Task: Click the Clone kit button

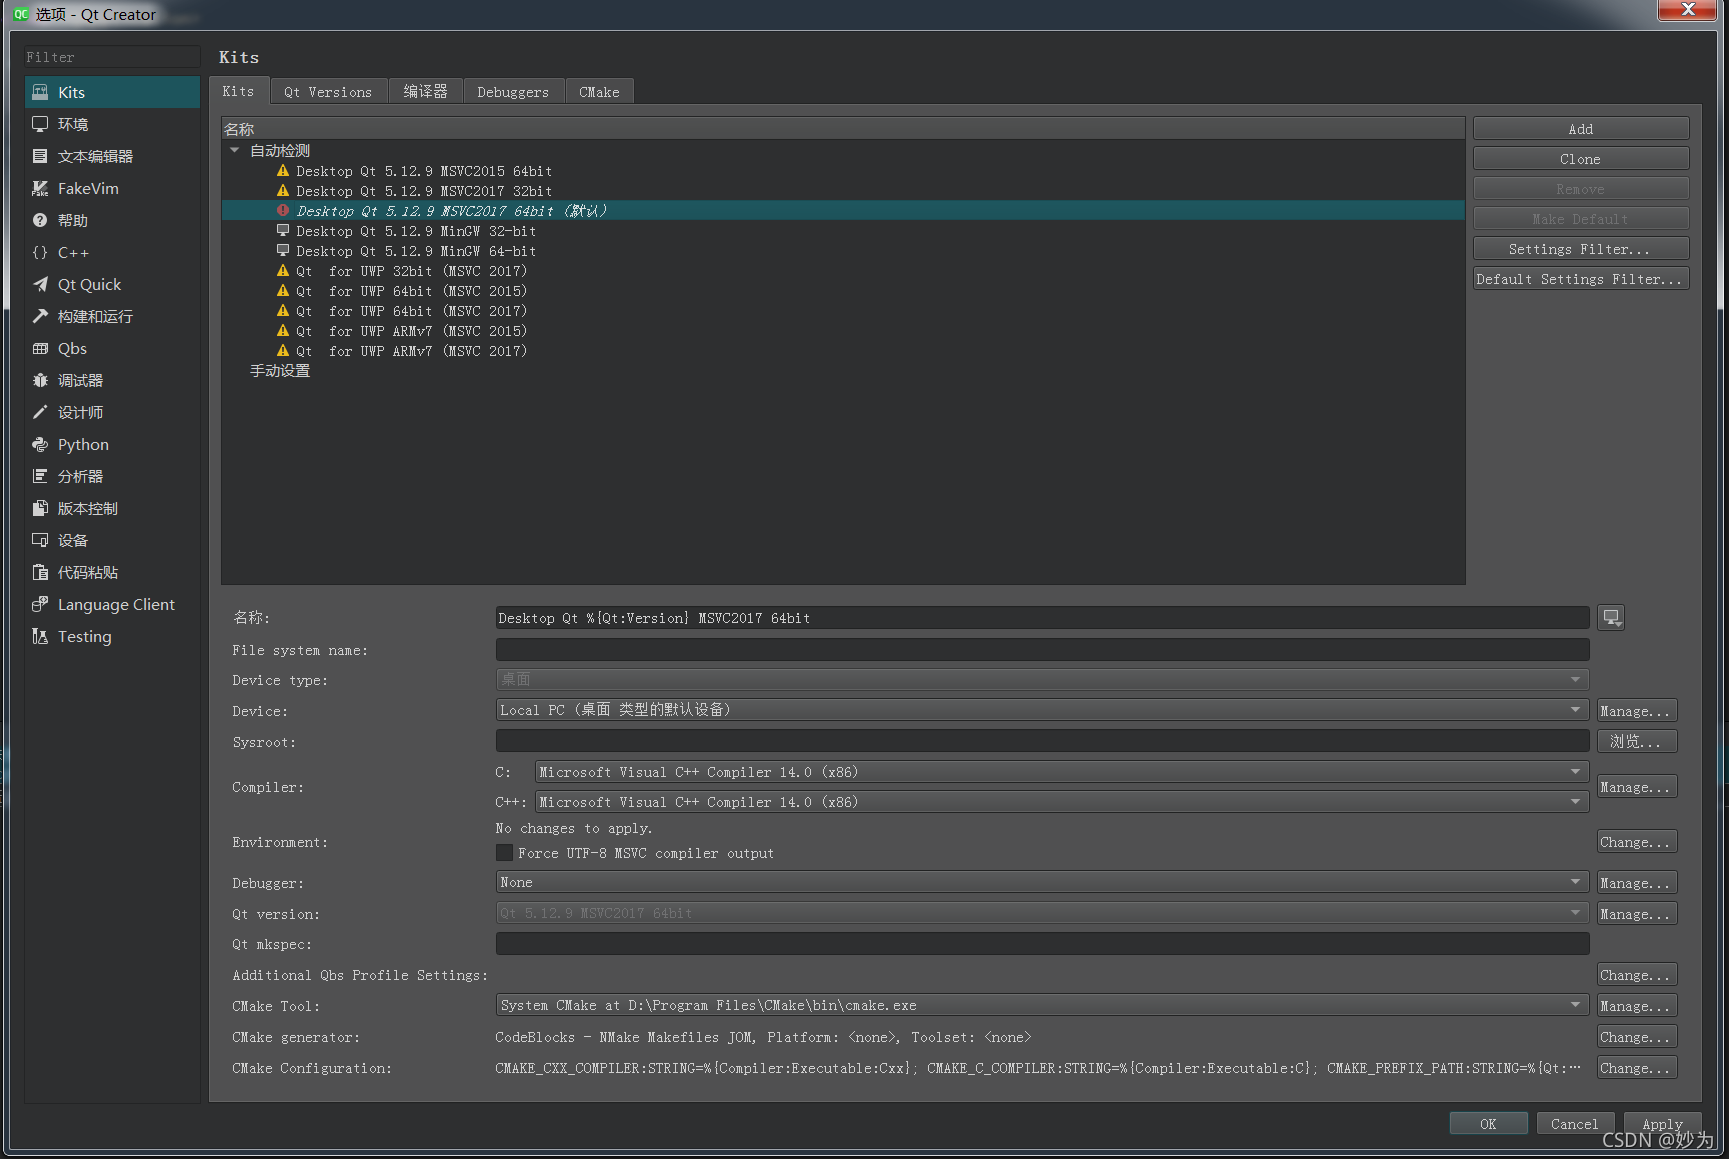Action: 1581,159
